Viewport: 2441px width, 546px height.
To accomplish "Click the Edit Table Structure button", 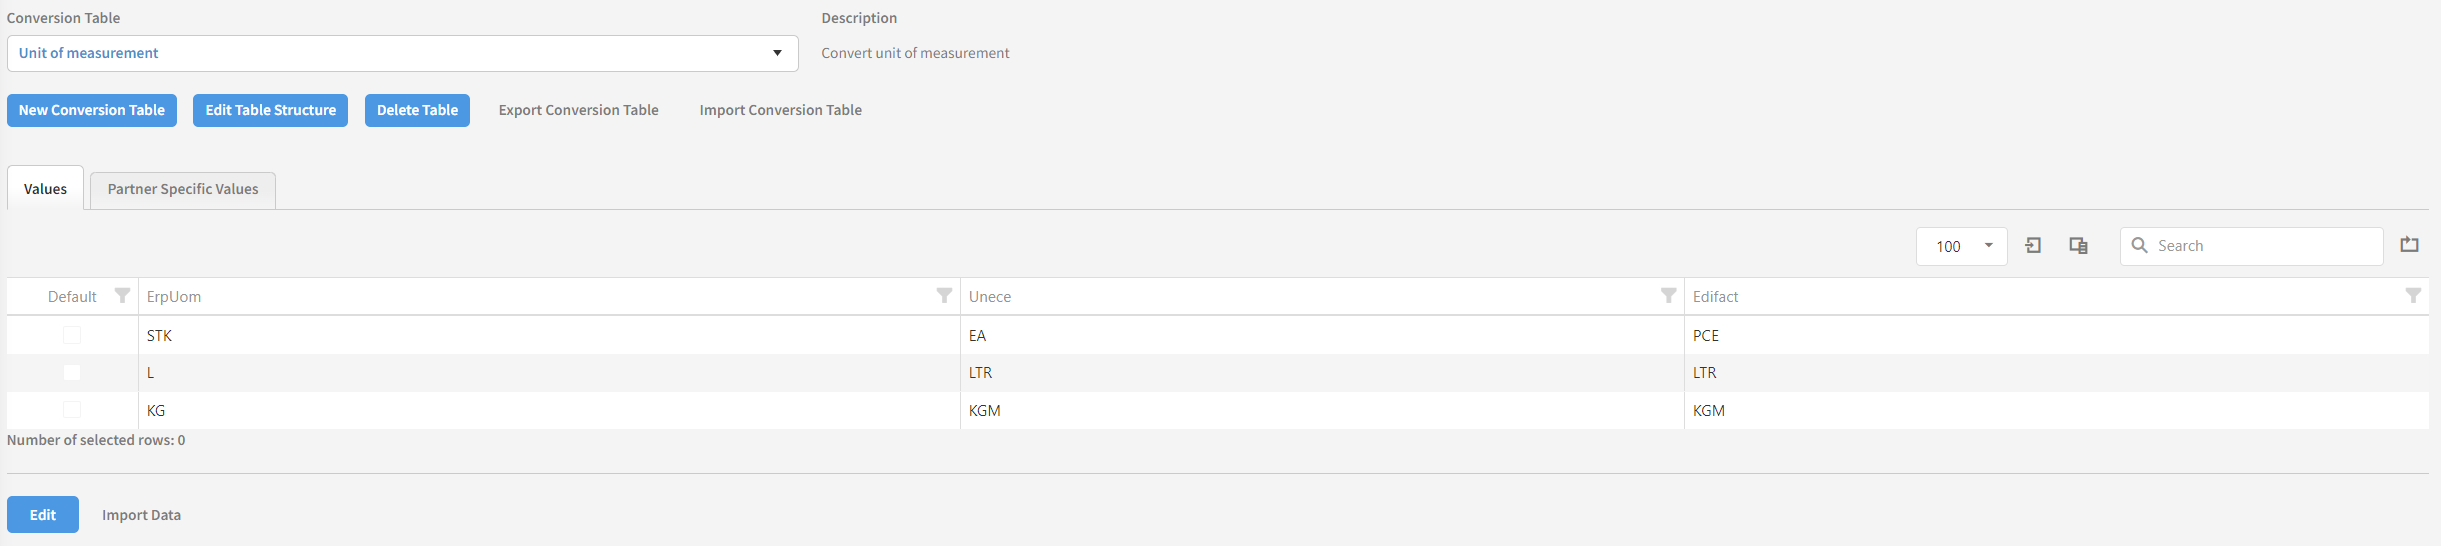I will click(x=270, y=110).
